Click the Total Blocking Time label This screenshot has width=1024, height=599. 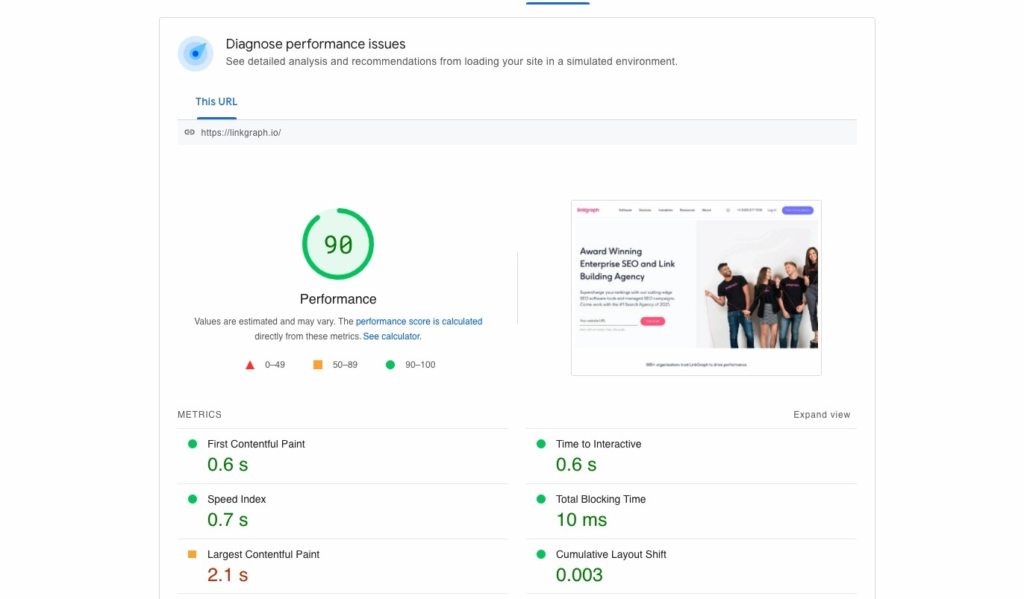coord(601,499)
